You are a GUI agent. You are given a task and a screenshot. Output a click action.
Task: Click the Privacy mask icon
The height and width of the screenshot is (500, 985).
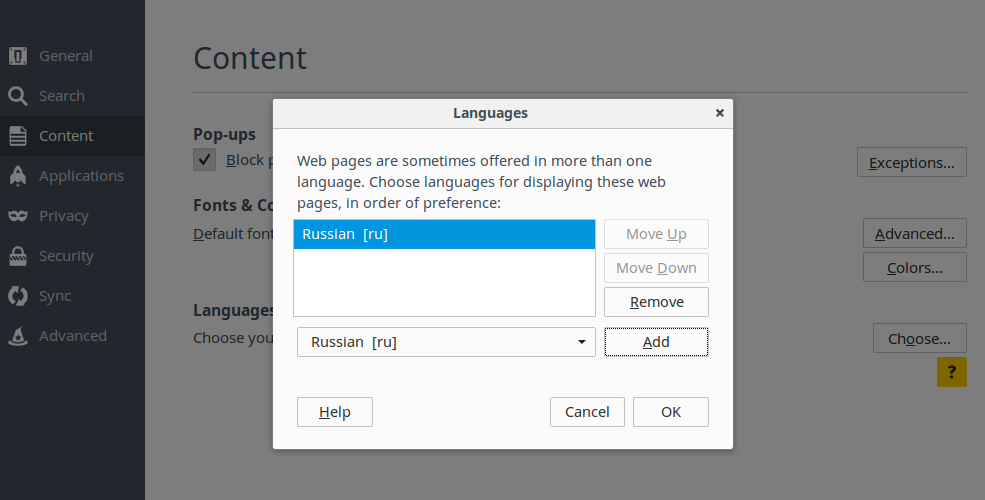coord(18,216)
